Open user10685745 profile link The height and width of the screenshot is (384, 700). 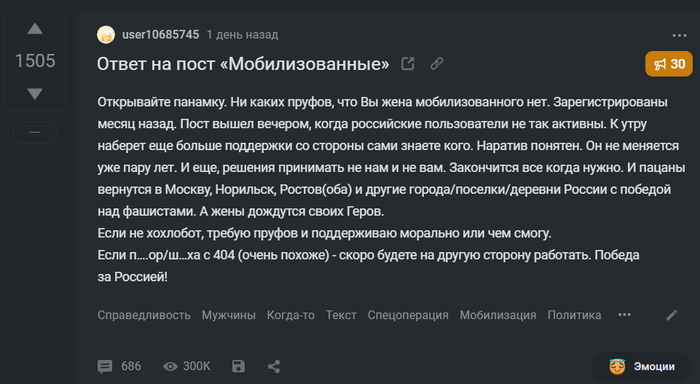click(161, 35)
